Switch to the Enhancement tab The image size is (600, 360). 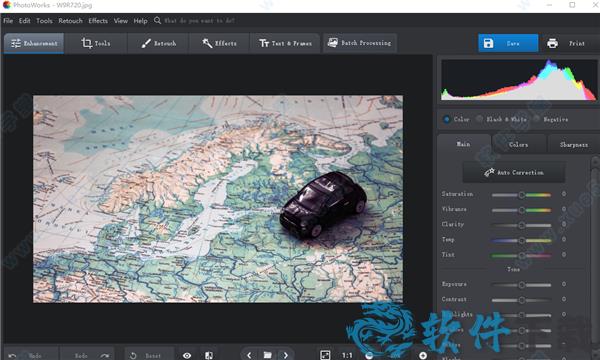pyautogui.click(x=34, y=43)
